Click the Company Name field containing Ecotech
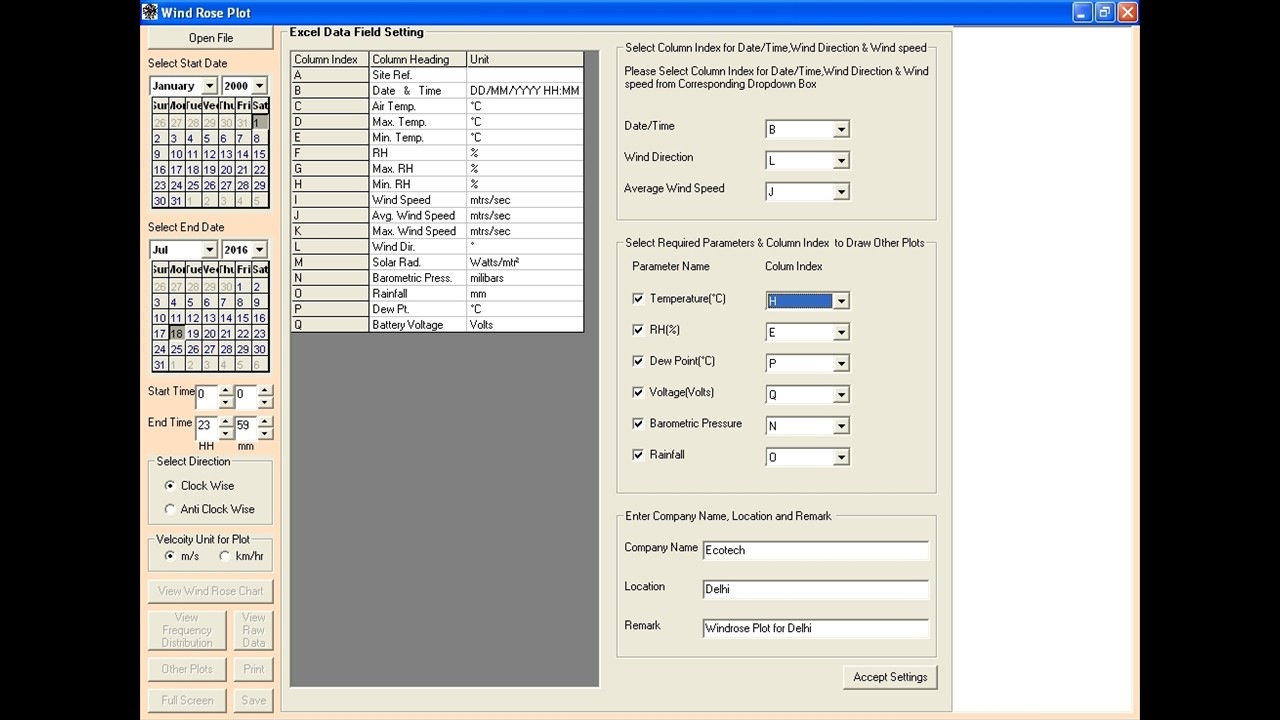Viewport: 1280px width, 720px height. click(x=815, y=550)
